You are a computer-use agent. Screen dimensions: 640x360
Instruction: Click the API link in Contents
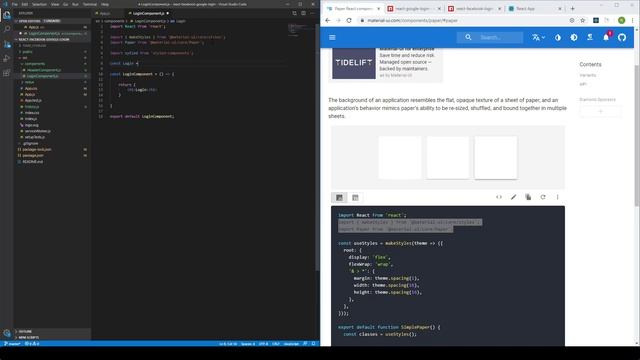click(x=583, y=84)
